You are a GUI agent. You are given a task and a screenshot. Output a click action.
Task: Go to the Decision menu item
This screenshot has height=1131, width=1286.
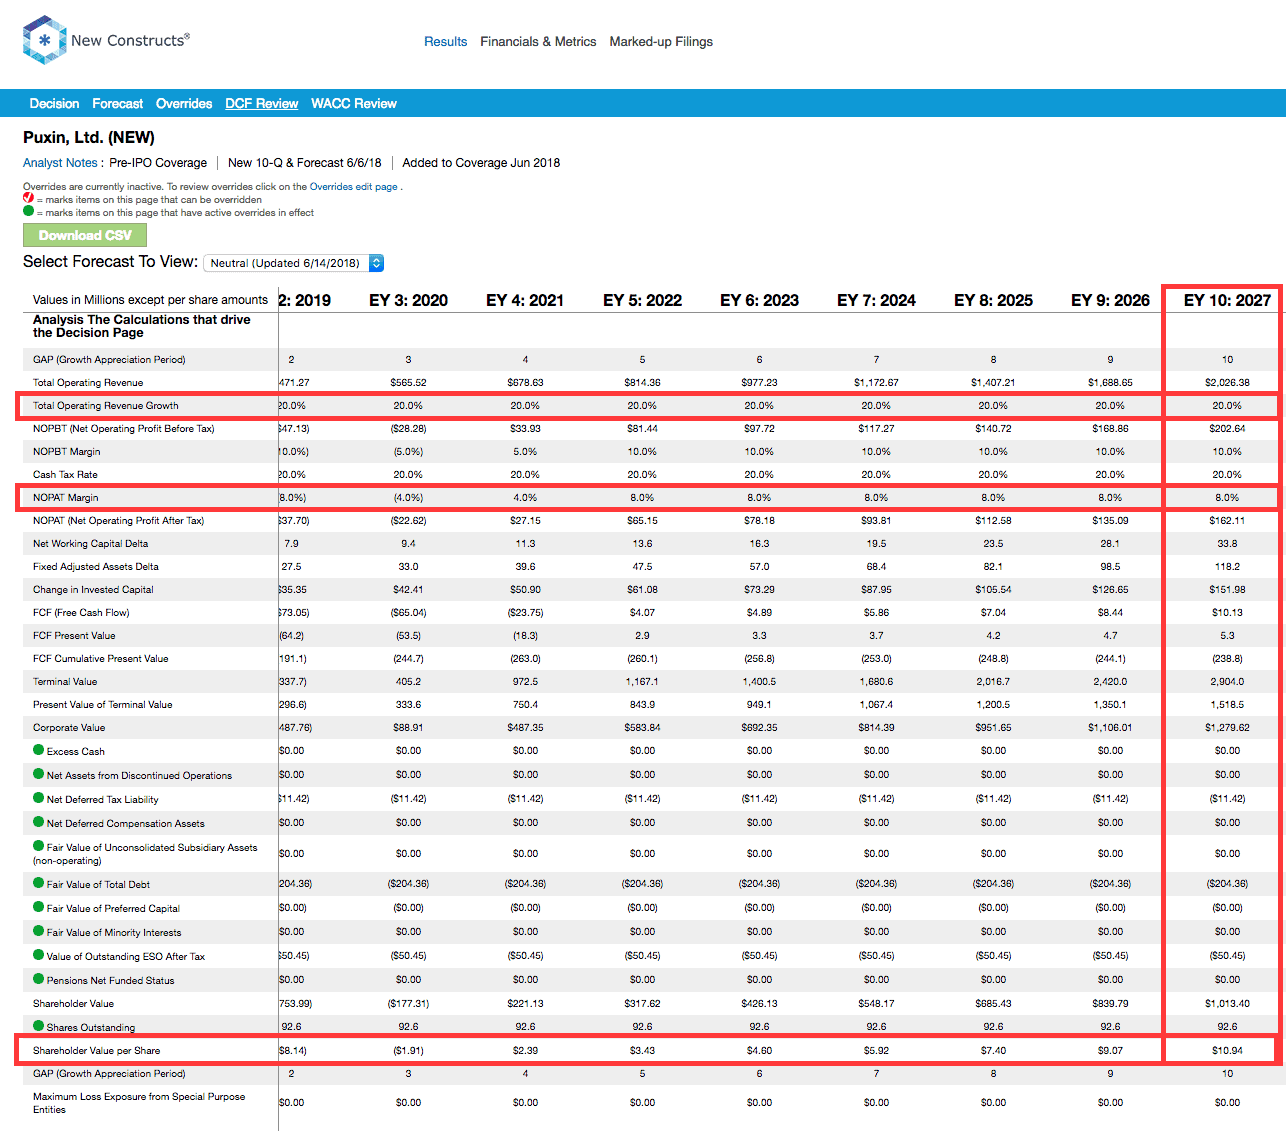coord(54,104)
